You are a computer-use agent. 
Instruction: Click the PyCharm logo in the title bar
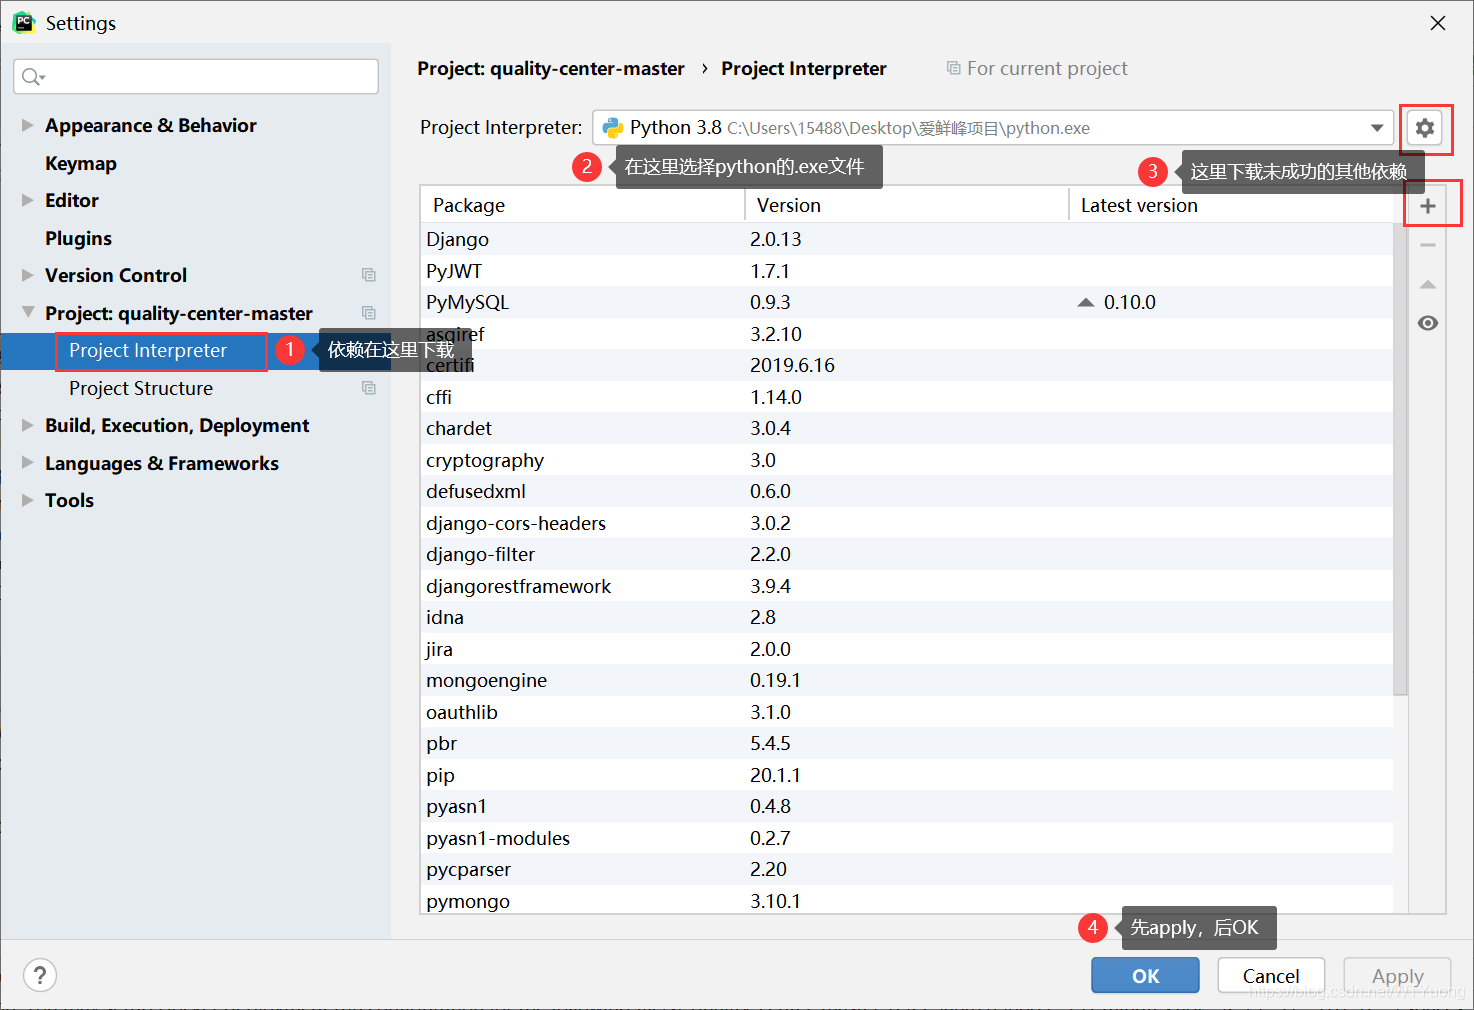click(x=24, y=22)
